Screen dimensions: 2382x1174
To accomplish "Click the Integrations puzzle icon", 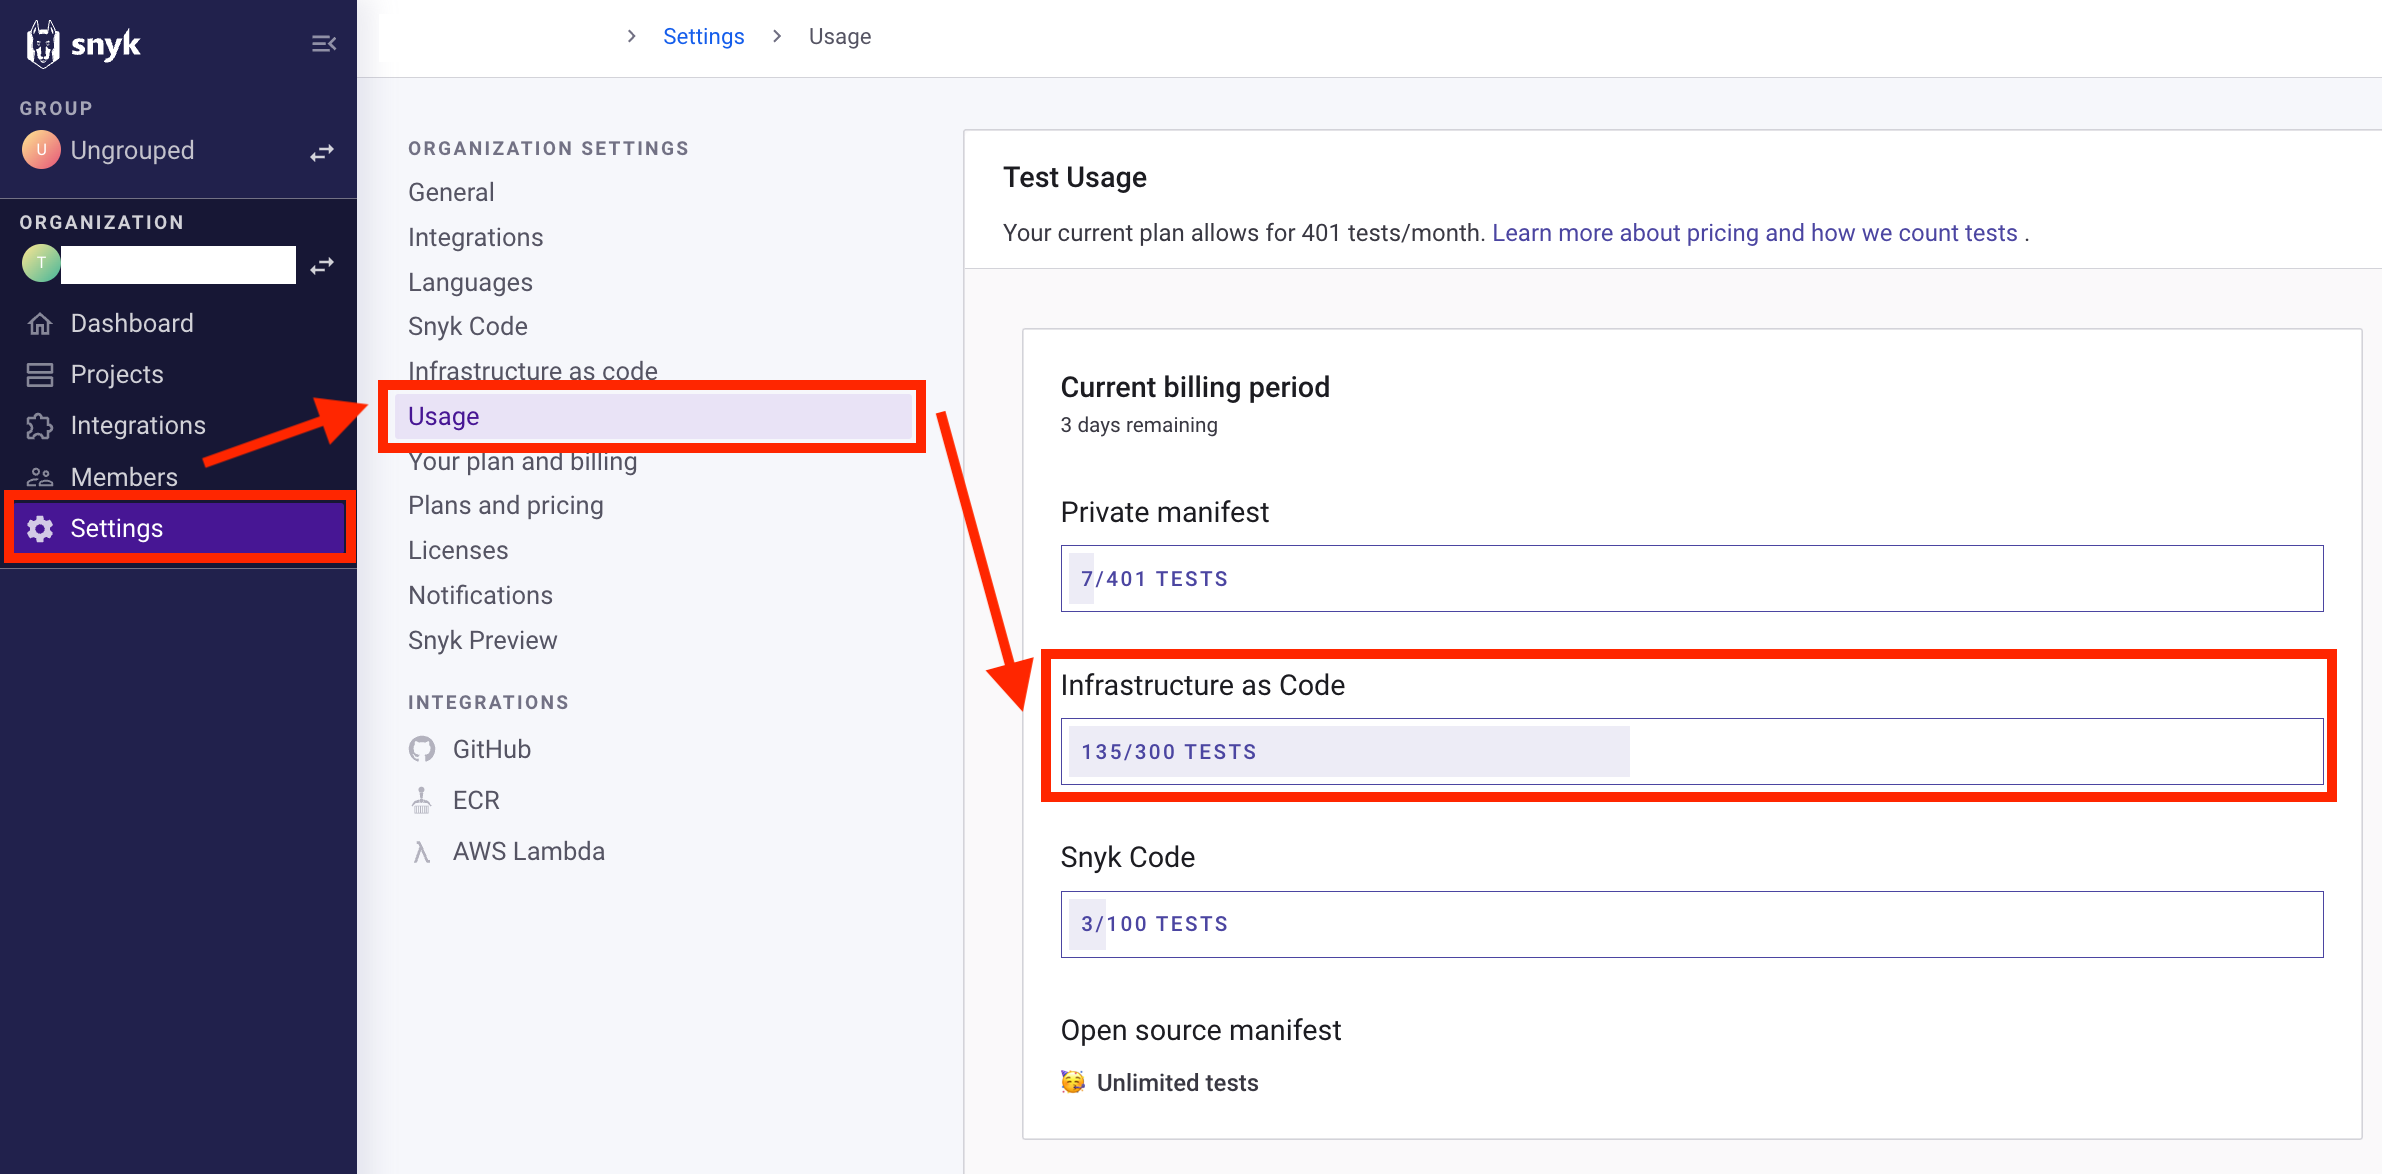I will tap(40, 426).
